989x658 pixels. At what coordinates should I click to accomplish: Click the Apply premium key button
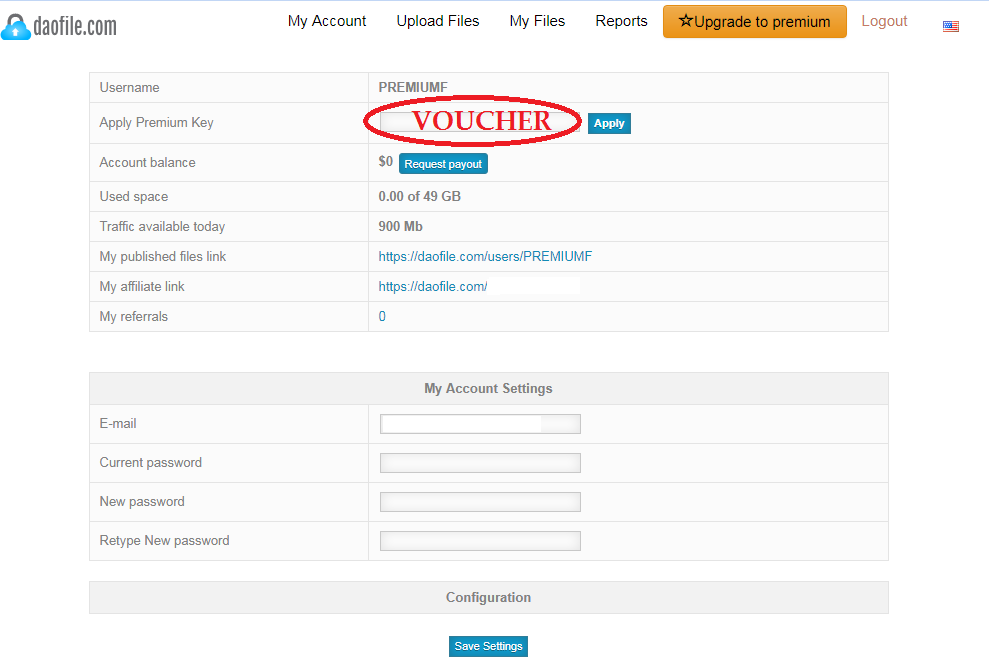(x=609, y=123)
